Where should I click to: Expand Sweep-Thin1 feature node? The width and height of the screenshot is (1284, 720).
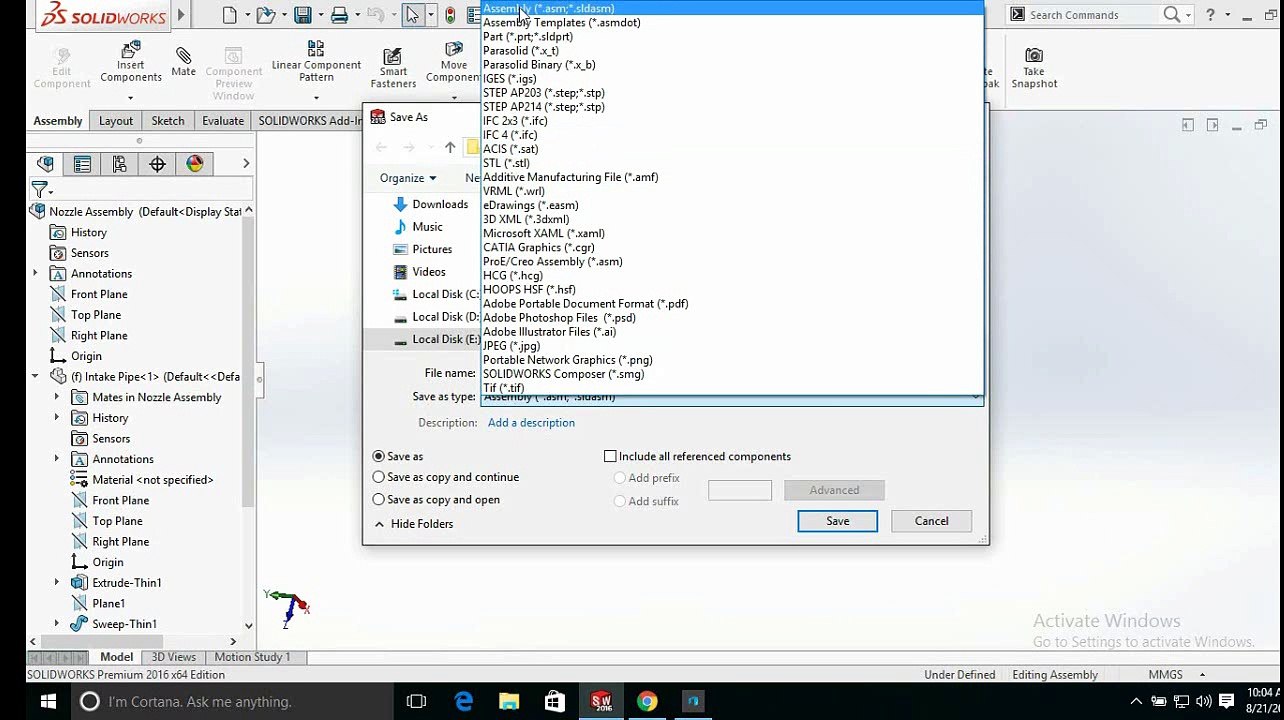point(57,624)
